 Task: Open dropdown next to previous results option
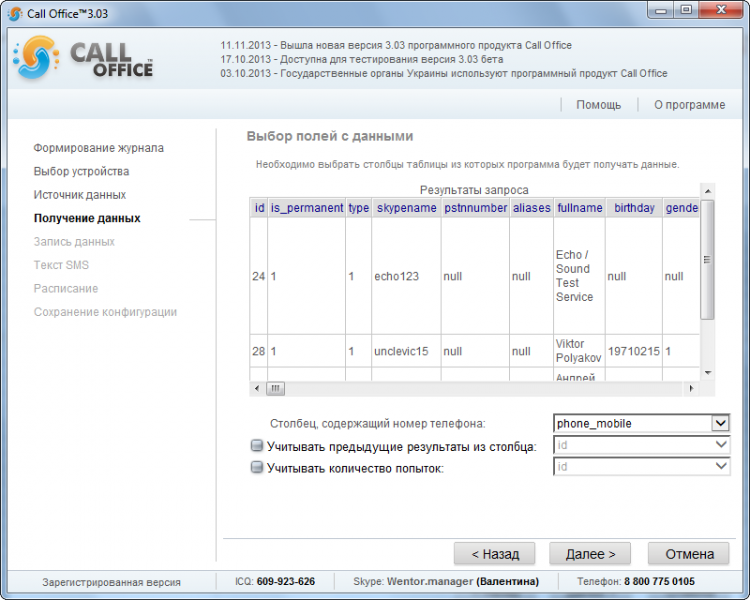click(720, 445)
